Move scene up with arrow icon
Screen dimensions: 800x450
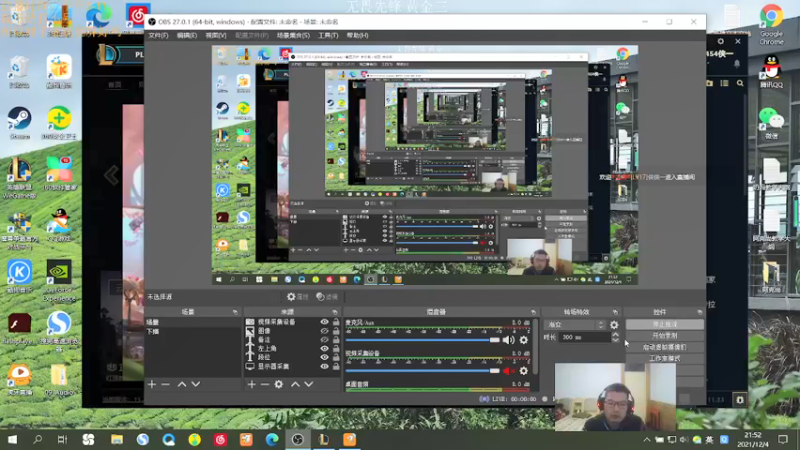182,384
